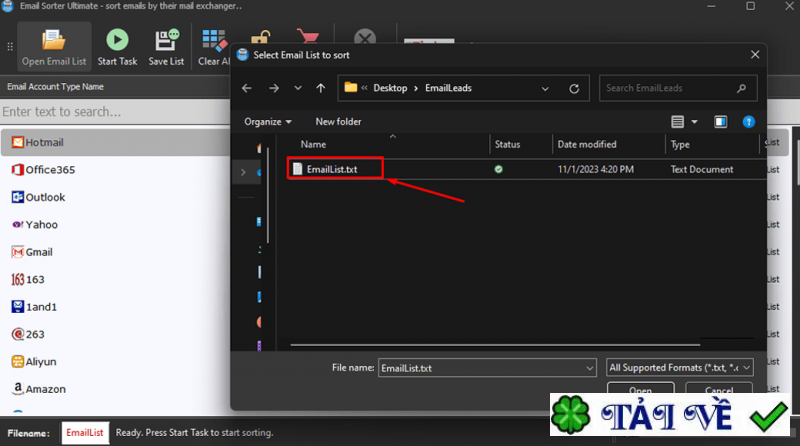Sort files by Type column
The image size is (800, 446).
click(x=680, y=144)
